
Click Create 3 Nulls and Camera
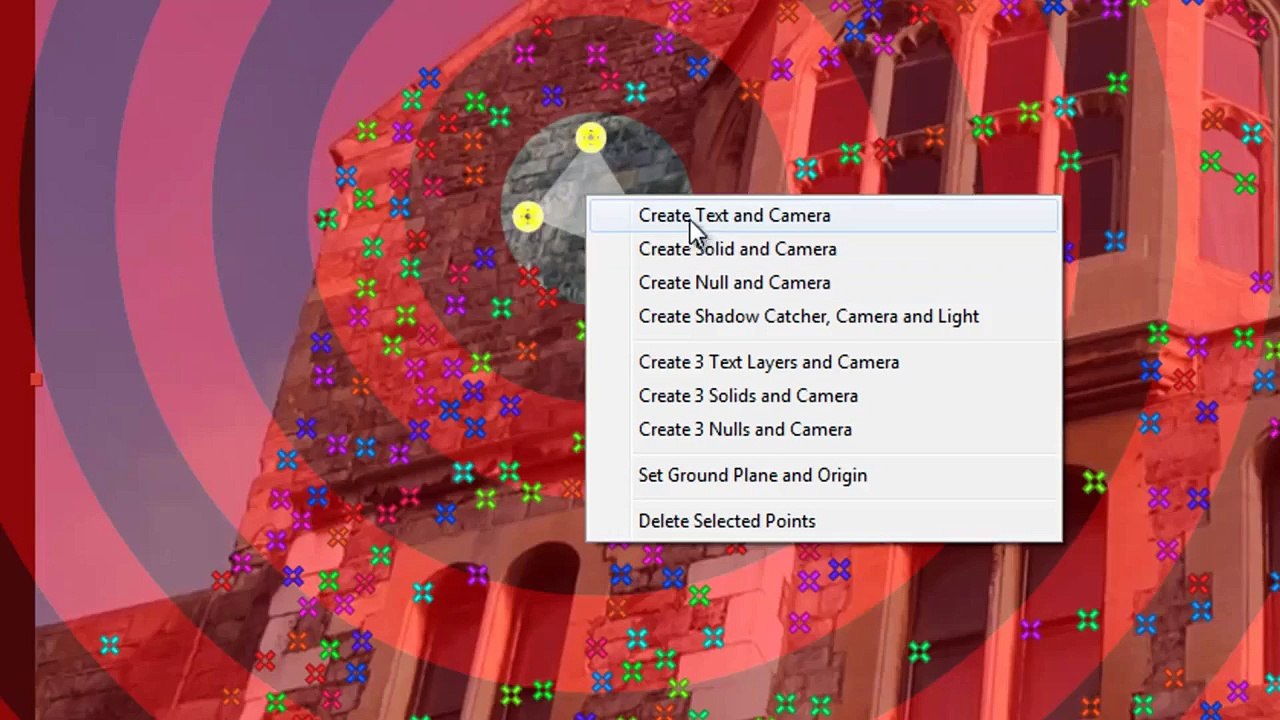point(823,429)
